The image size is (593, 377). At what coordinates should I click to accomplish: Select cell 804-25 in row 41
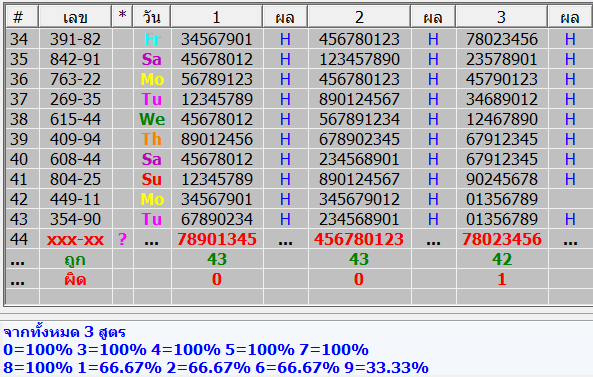pos(75,179)
